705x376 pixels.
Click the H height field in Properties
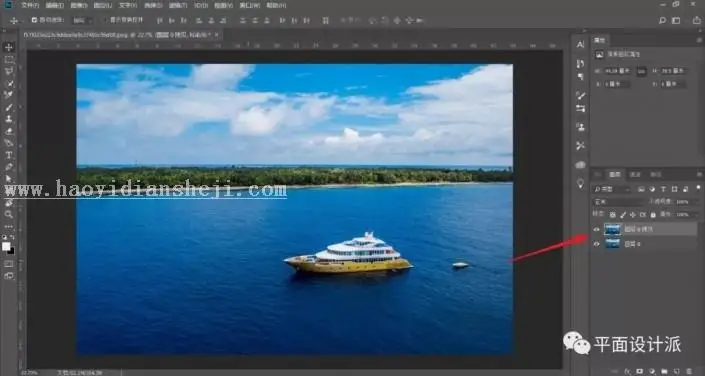coord(673,71)
